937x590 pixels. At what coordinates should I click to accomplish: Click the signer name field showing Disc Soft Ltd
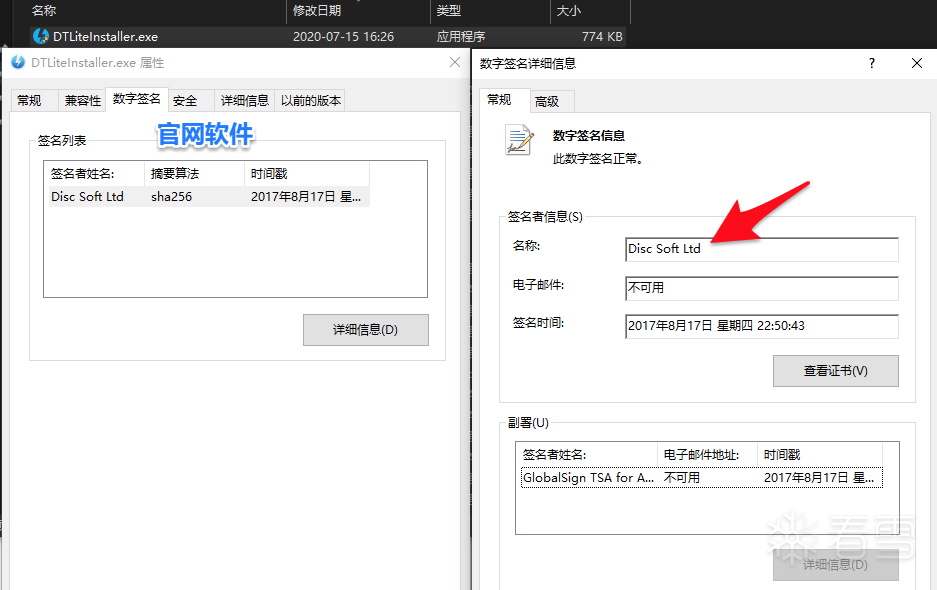coord(761,249)
